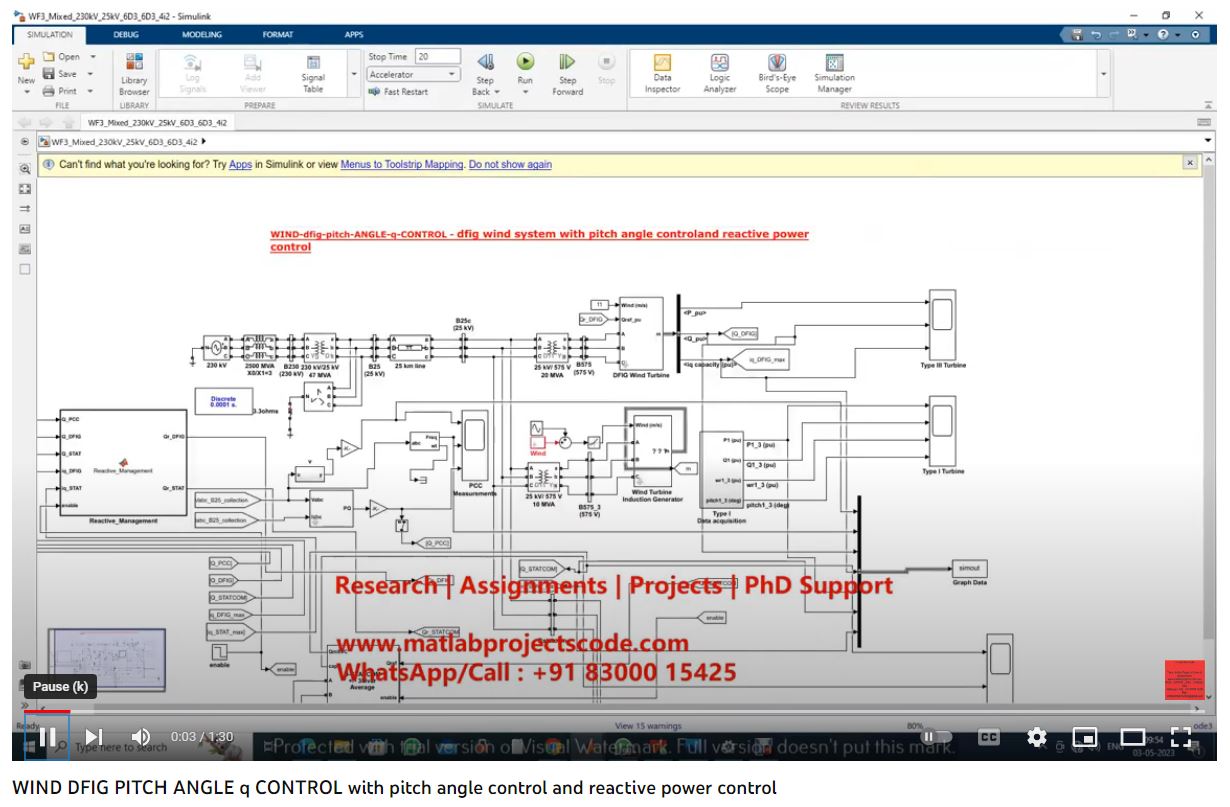Expand the Review Results gallery arrow
The image size is (1230, 807).
pos(1104,74)
